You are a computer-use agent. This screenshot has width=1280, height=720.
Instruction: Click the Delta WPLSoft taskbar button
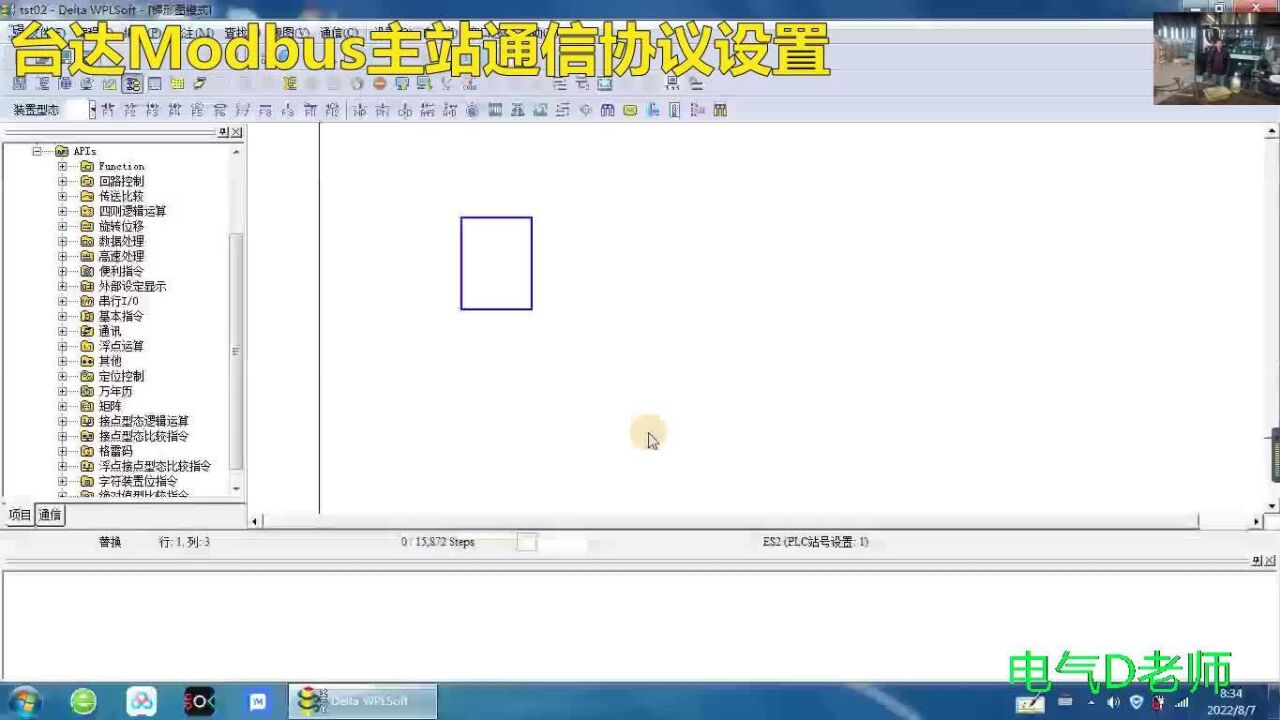[x=363, y=701]
